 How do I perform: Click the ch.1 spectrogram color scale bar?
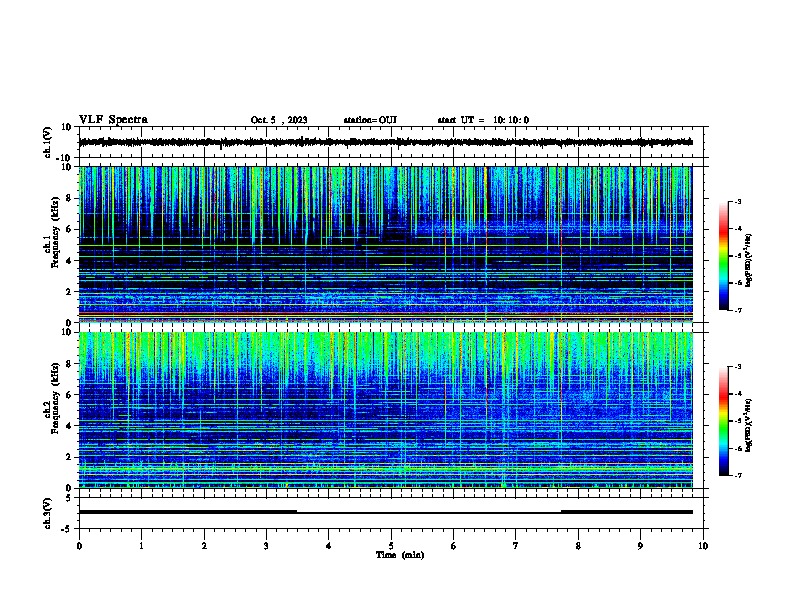pos(724,256)
